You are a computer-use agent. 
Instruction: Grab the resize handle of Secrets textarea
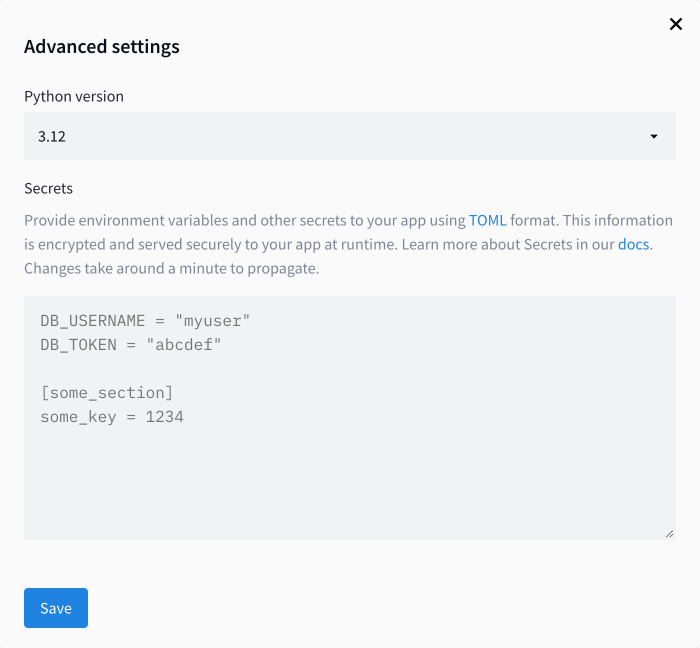(669, 534)
